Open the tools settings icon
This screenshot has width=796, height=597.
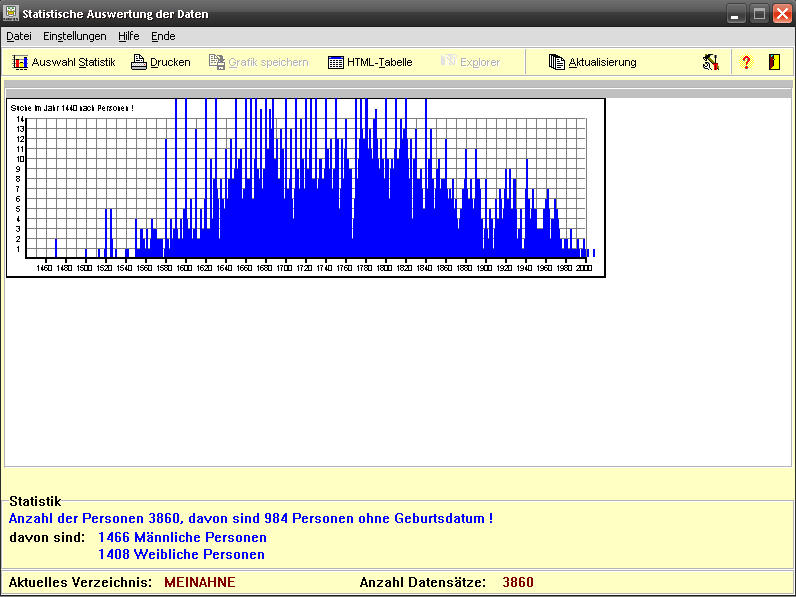click(711, 62)
